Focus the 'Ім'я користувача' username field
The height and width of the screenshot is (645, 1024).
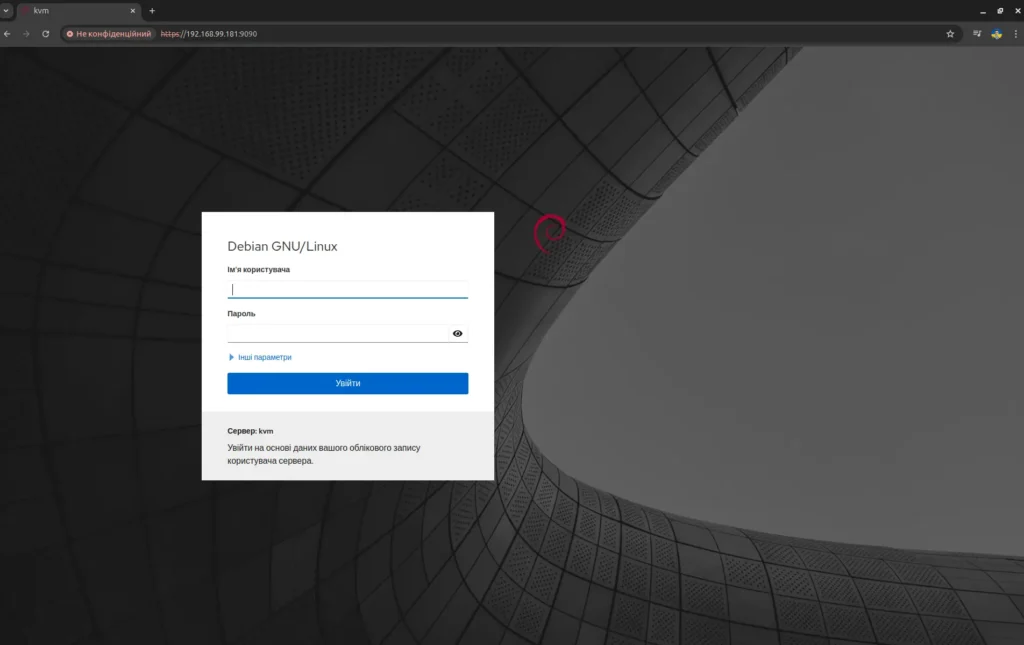point(347,289)
